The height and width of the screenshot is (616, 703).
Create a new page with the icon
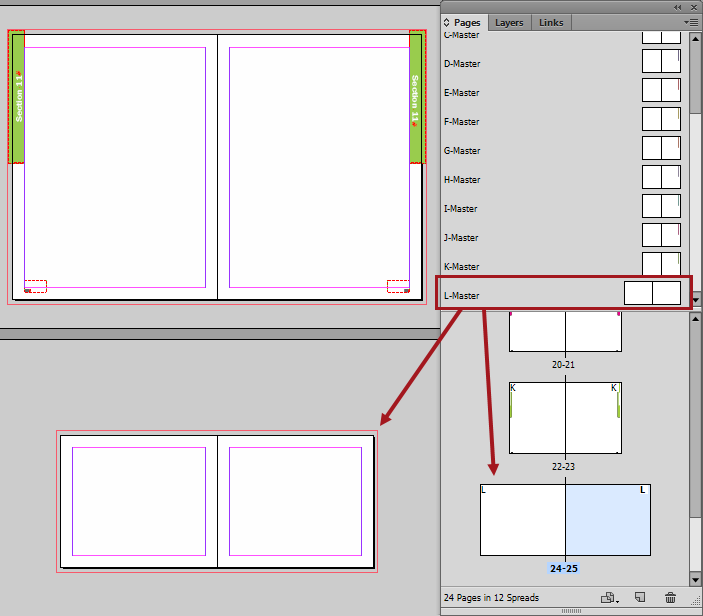(640, 597)
